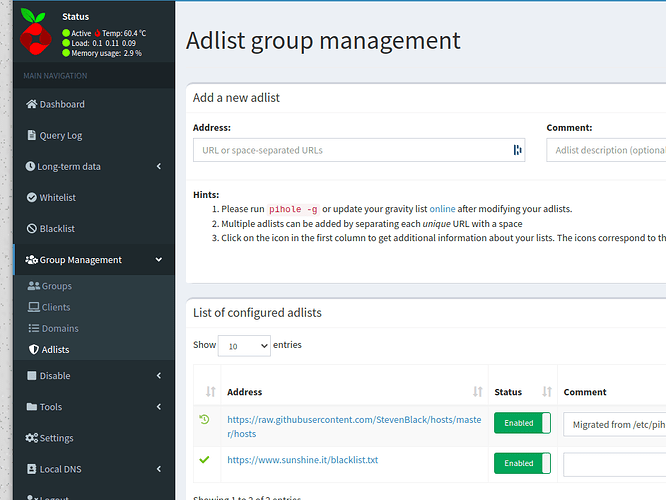Open the Settings page
The height and width of the screenshot is (500, 666).
(x=56, y=438)
